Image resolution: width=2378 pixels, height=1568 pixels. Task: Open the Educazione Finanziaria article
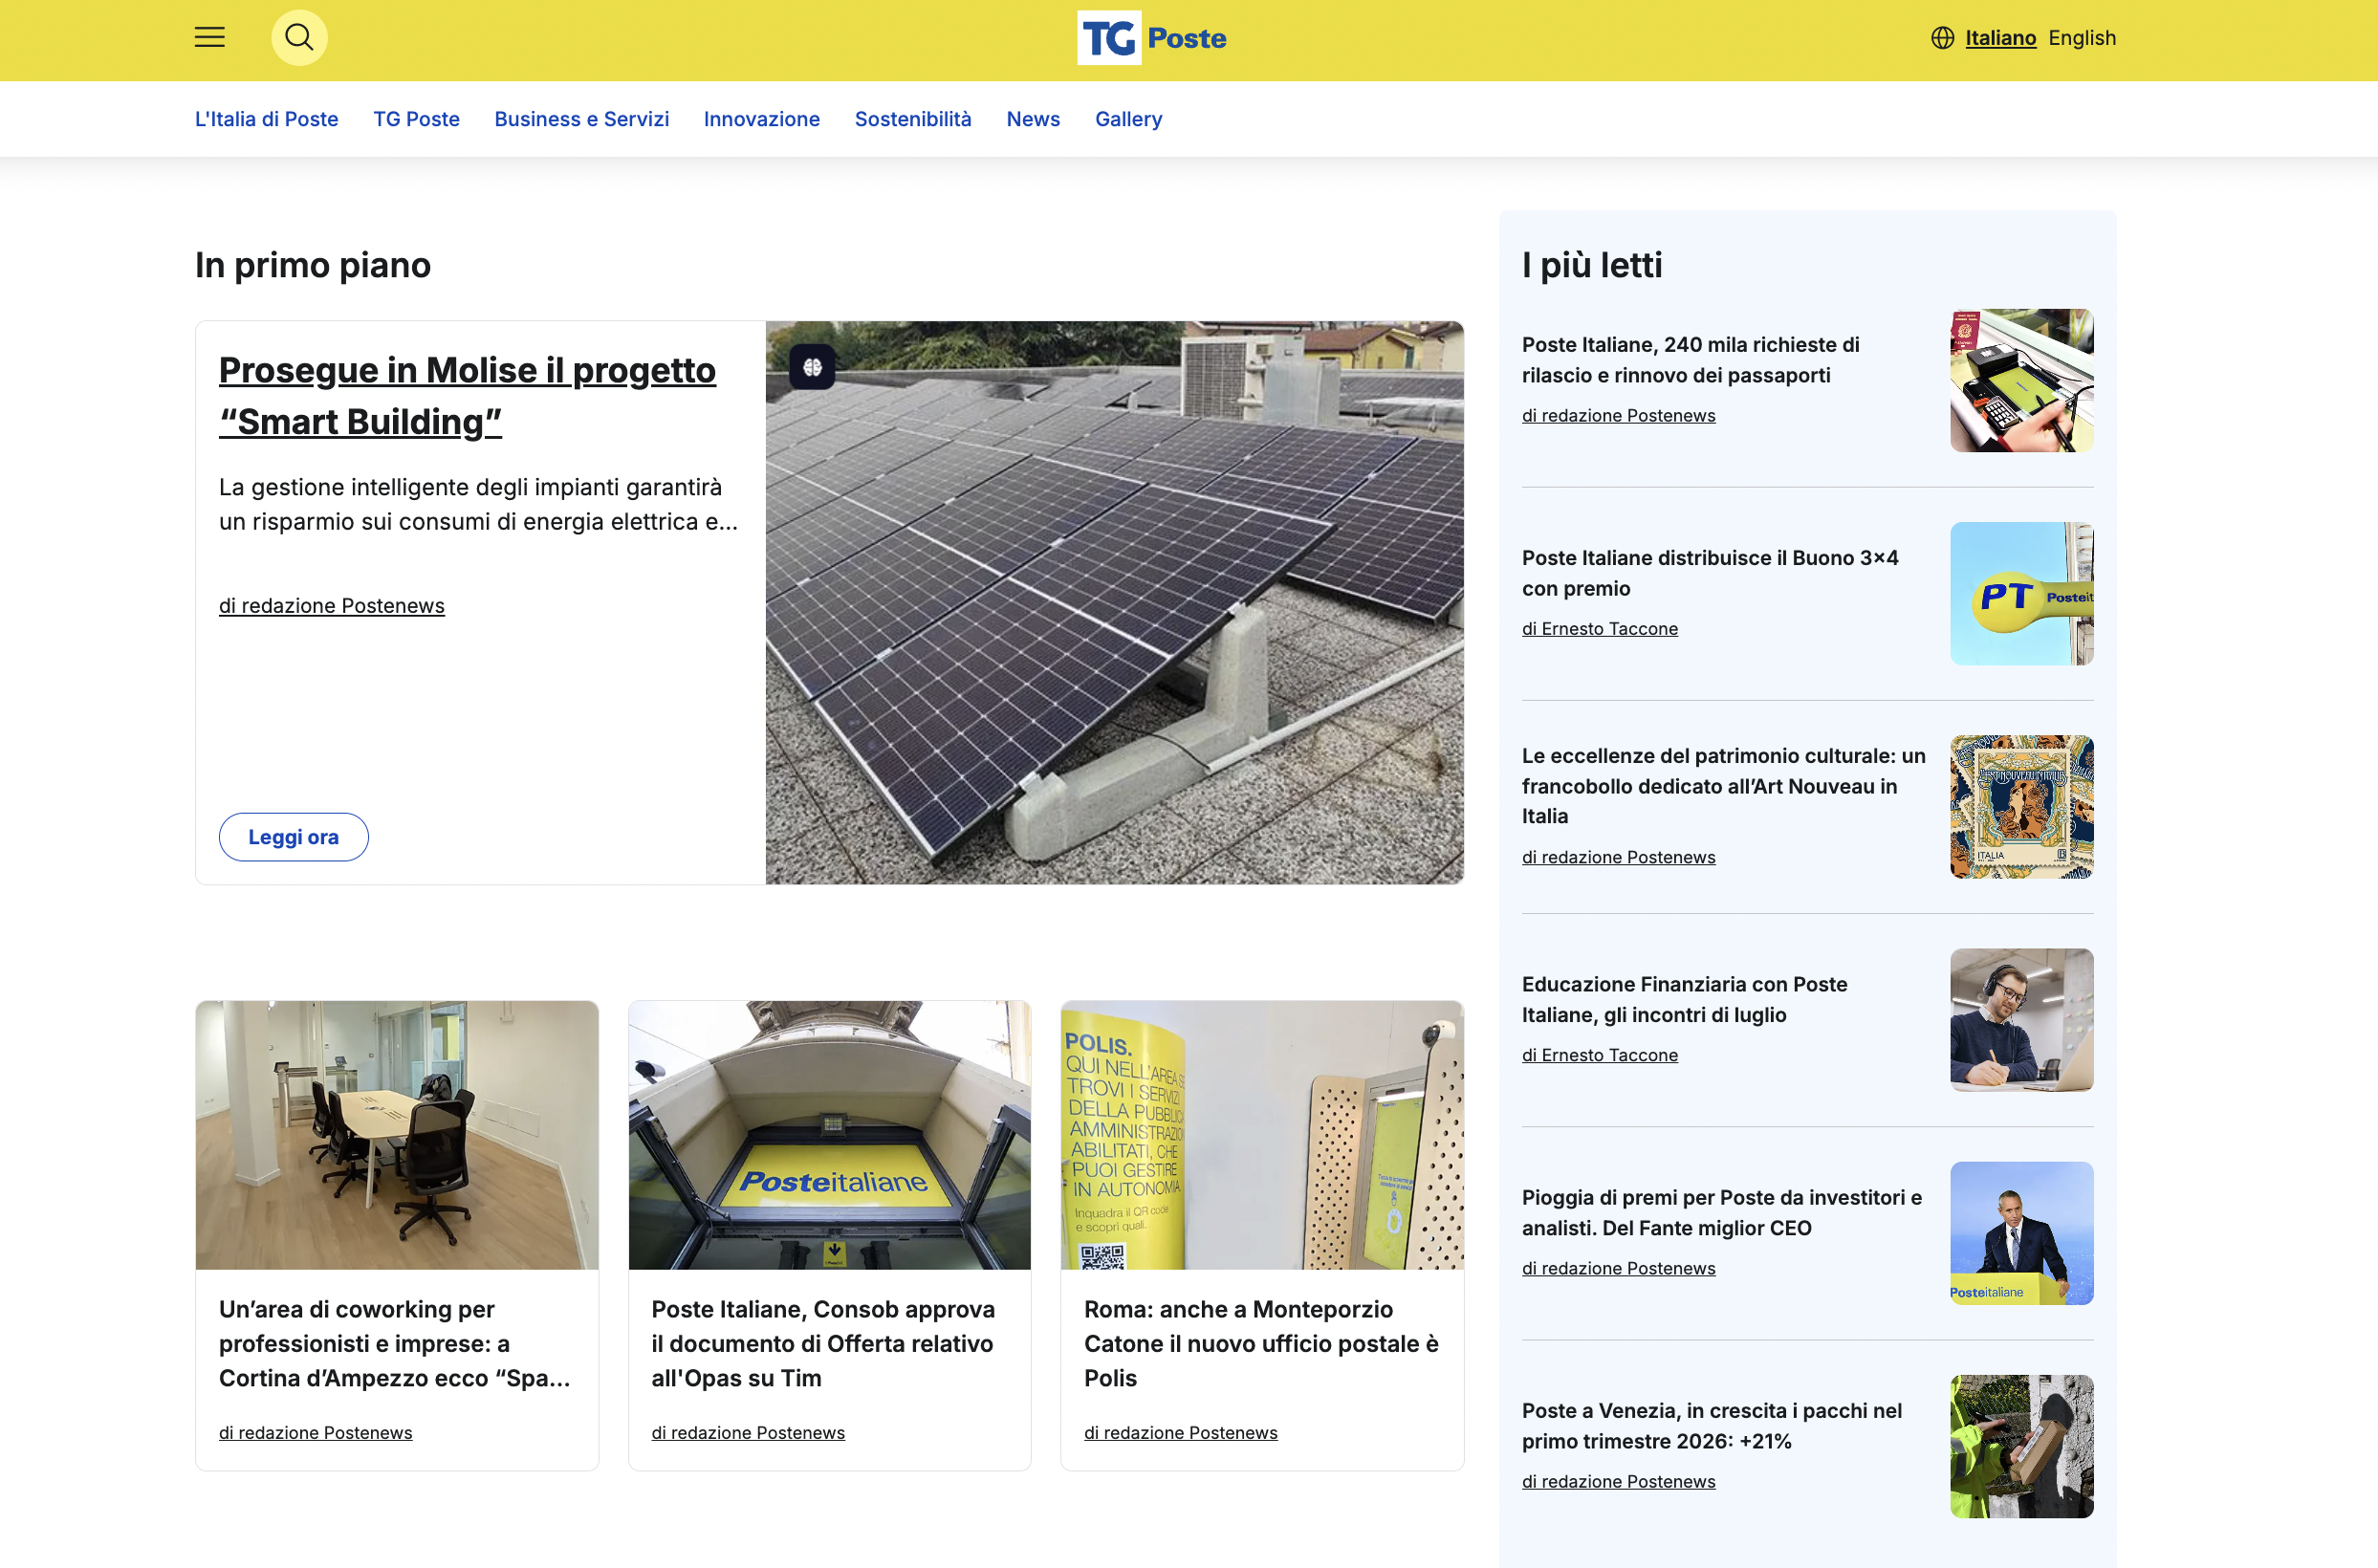[x=1685, y=1000]
